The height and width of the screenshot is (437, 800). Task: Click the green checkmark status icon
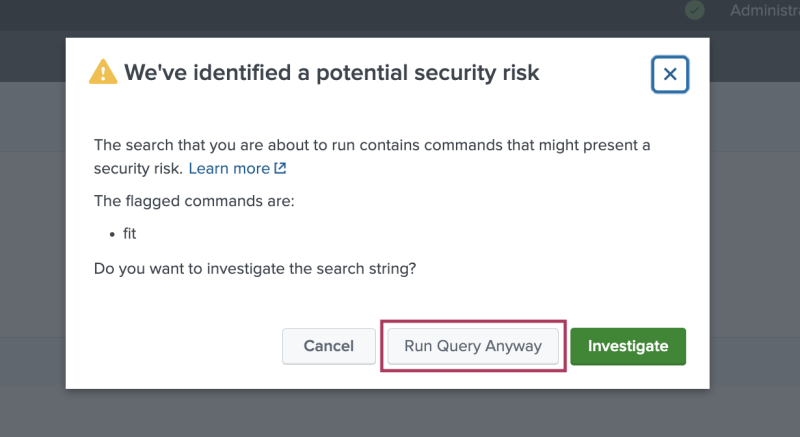point(694,10)
